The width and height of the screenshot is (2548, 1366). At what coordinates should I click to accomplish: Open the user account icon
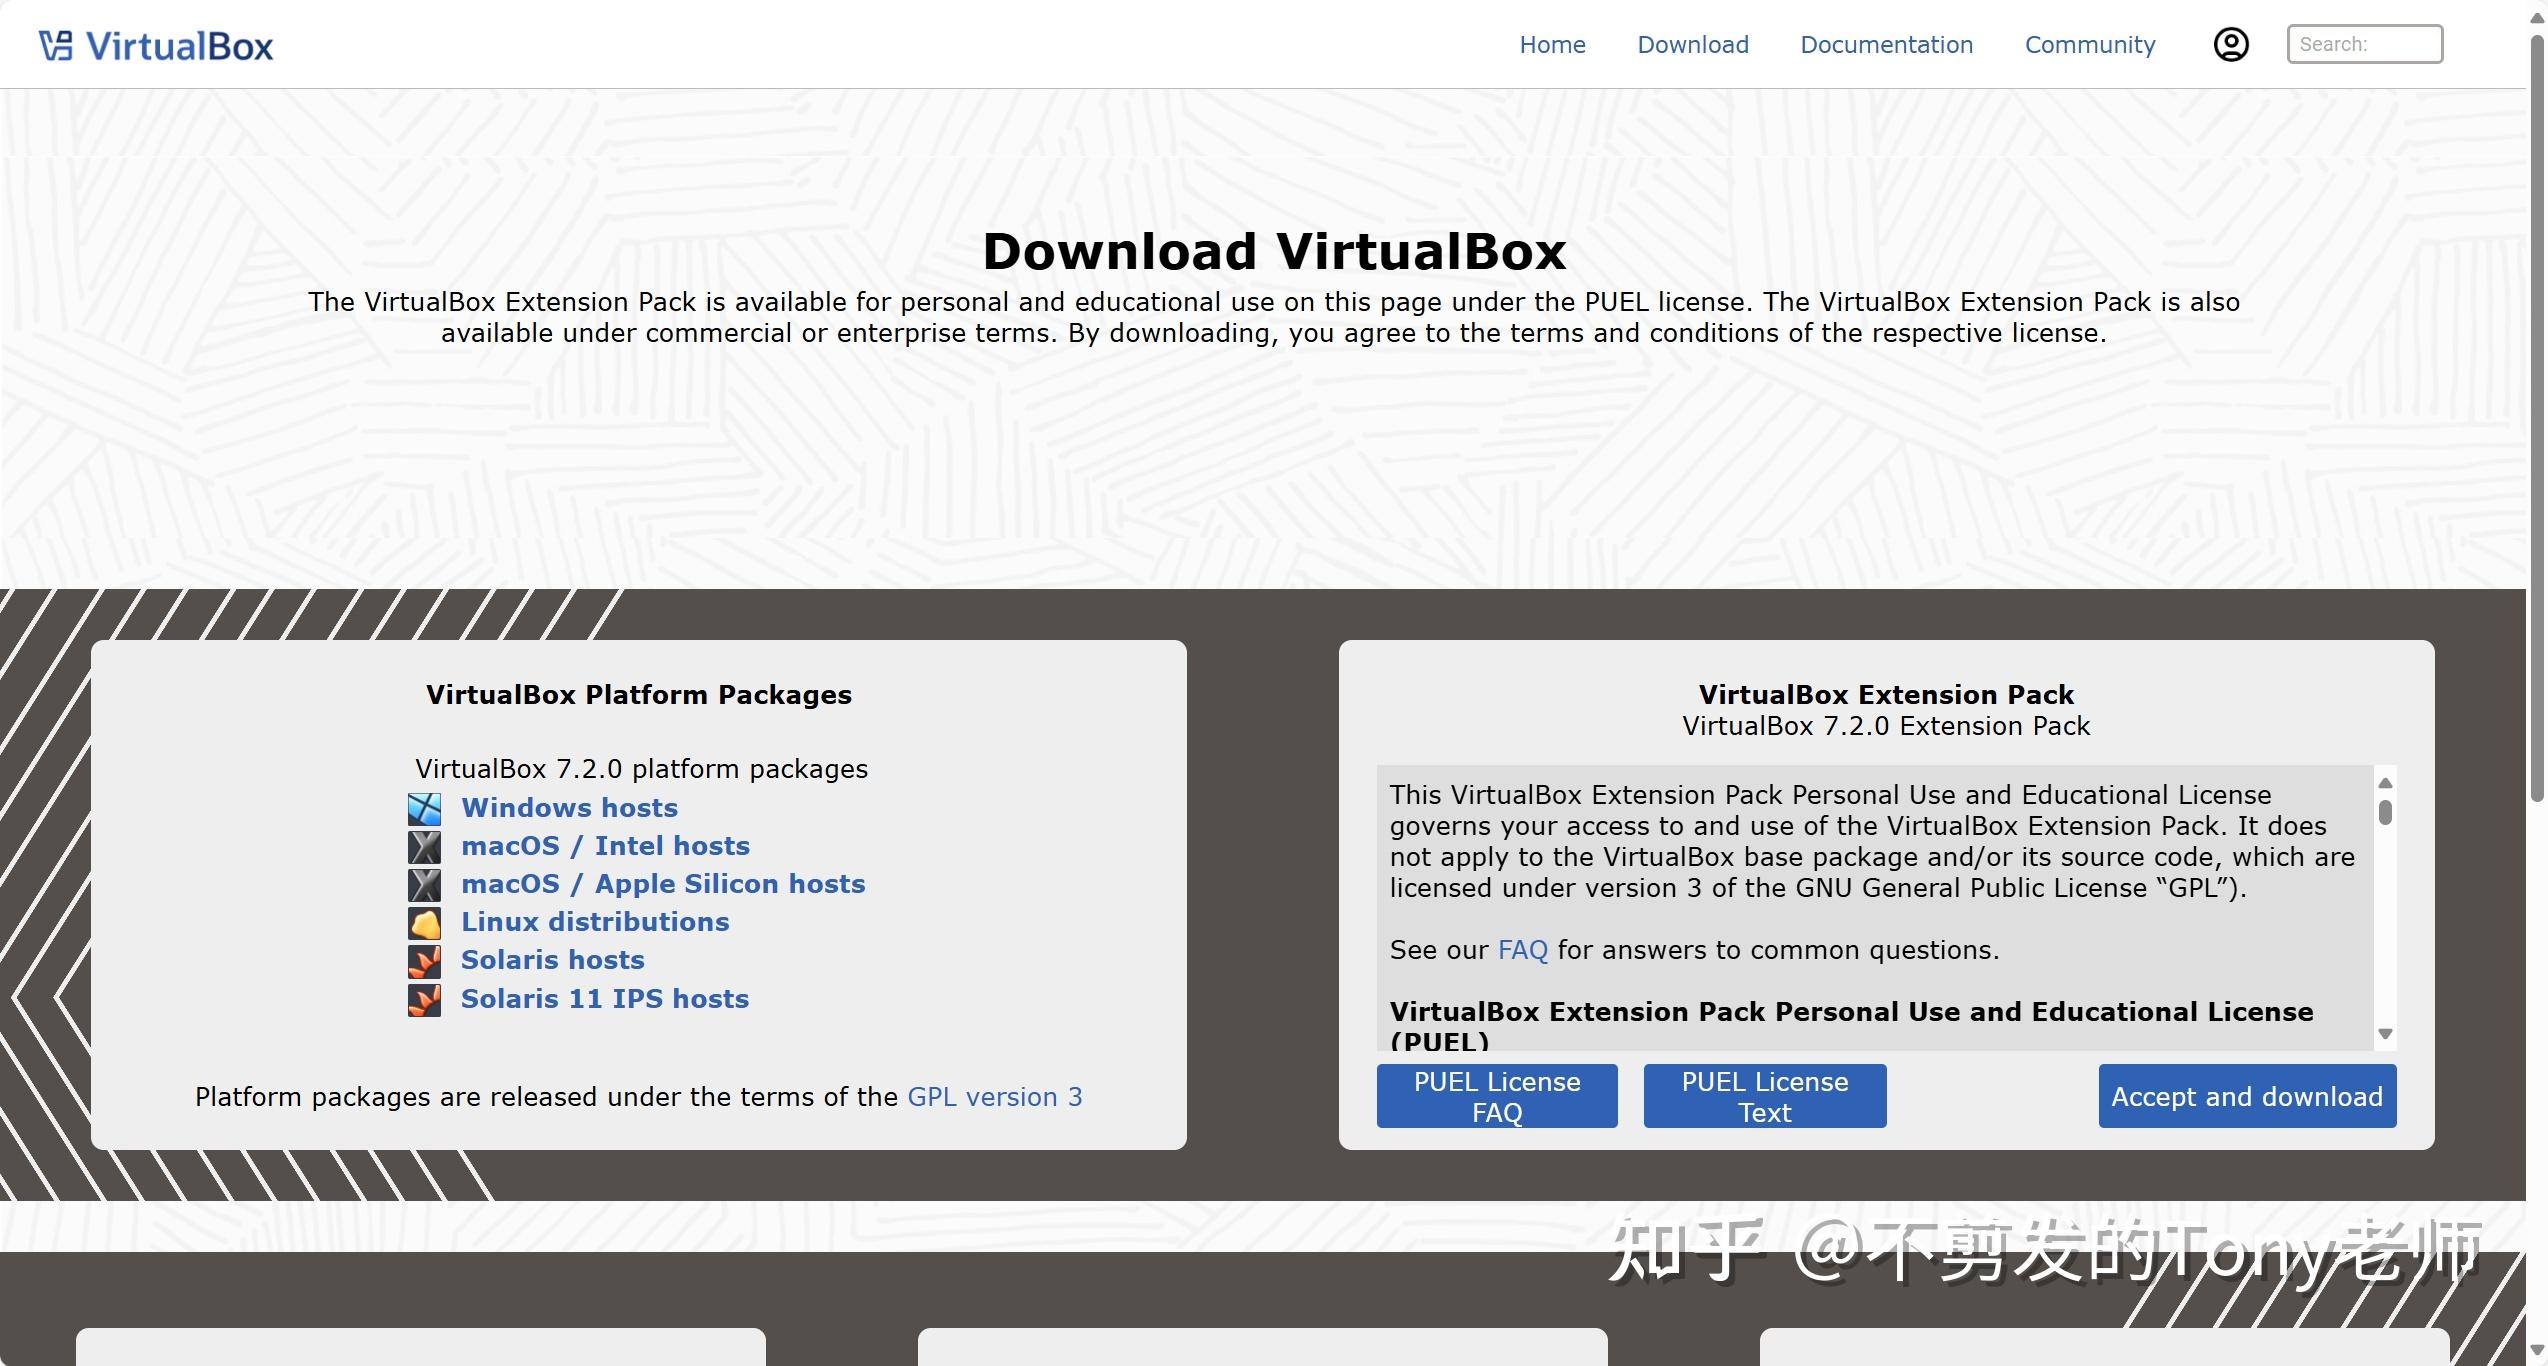coord(2230,44)
